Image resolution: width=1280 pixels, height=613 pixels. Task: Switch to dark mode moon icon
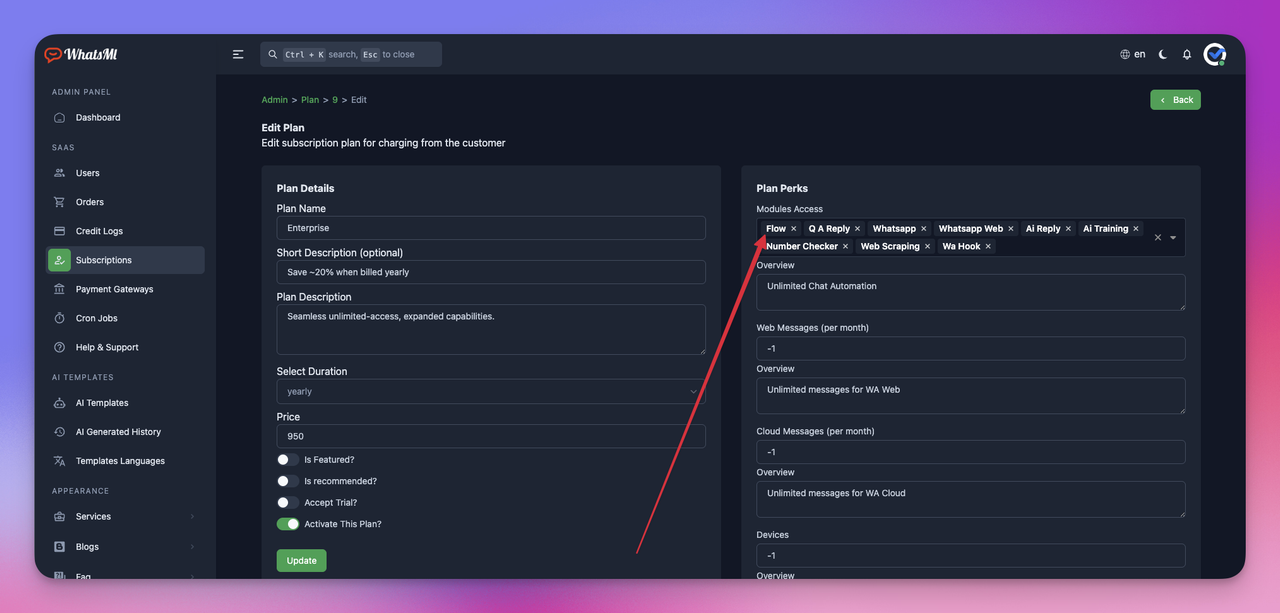pos(1163,54)
